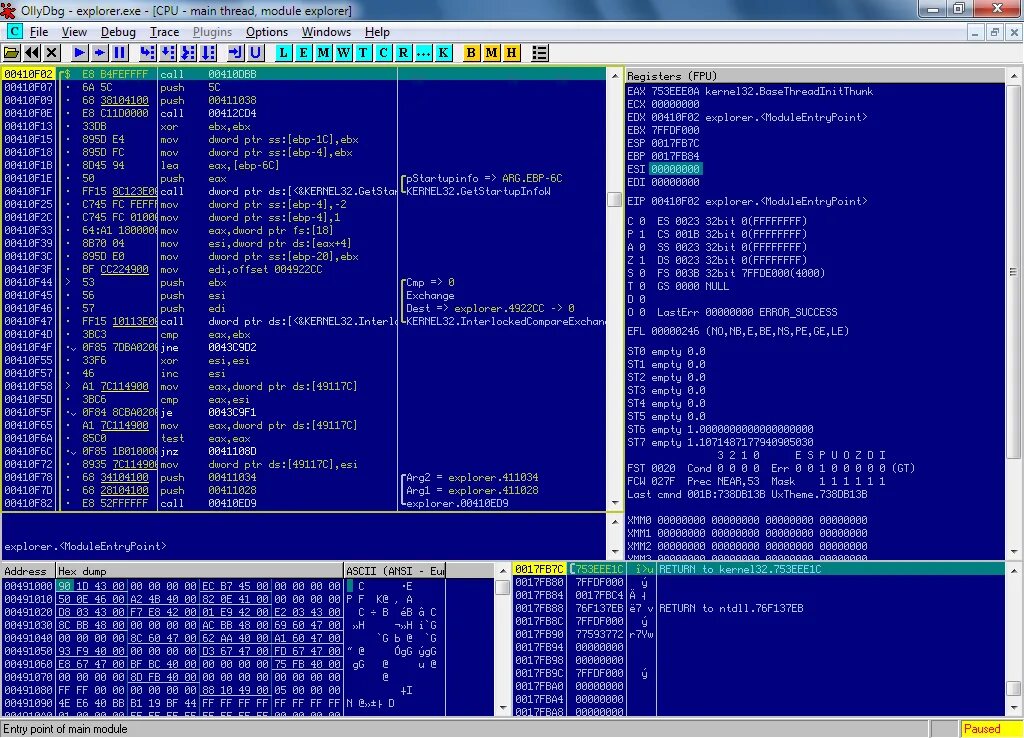Click the EFL 00000246 flags line
Image resolution: width=1024 pixels, height=738 pixels.
coord(738,331)
